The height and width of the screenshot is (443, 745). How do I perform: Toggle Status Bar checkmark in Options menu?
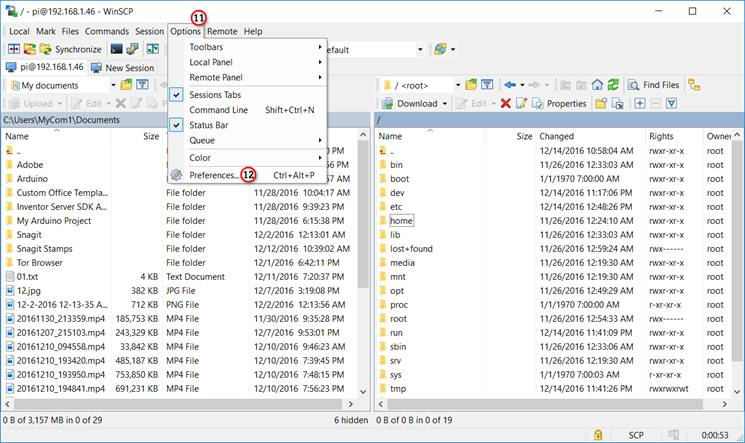point(176,125)
